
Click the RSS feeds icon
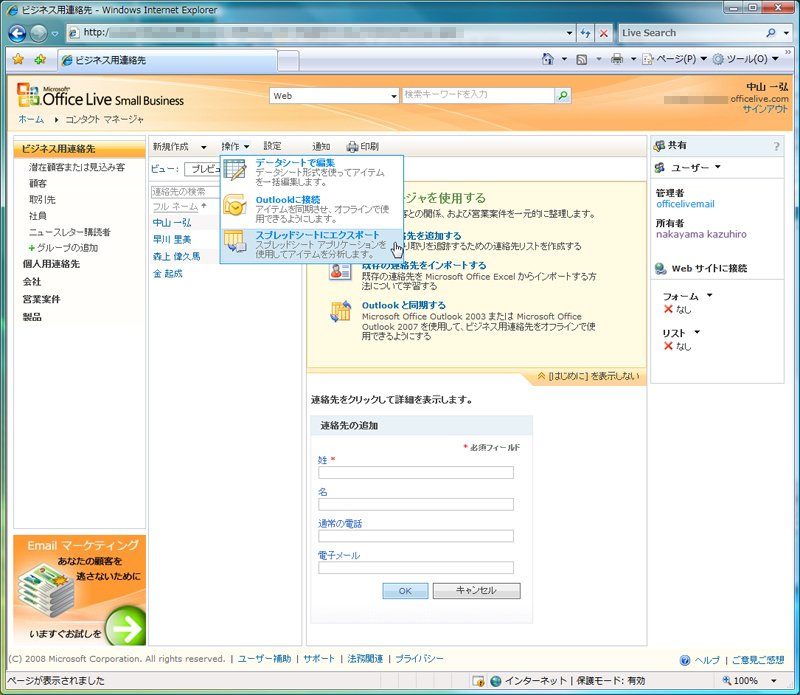click(x=582, y=60)
